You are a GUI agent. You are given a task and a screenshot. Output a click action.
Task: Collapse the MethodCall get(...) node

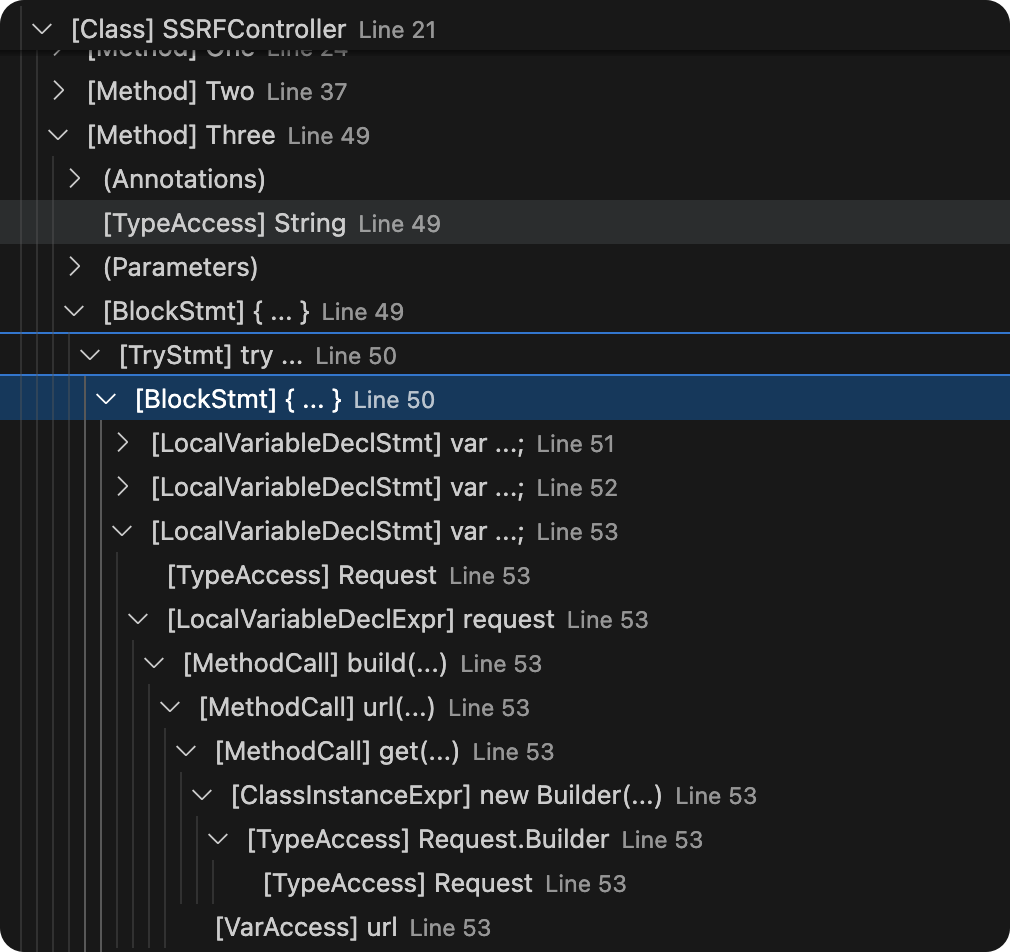pos(186,751)
